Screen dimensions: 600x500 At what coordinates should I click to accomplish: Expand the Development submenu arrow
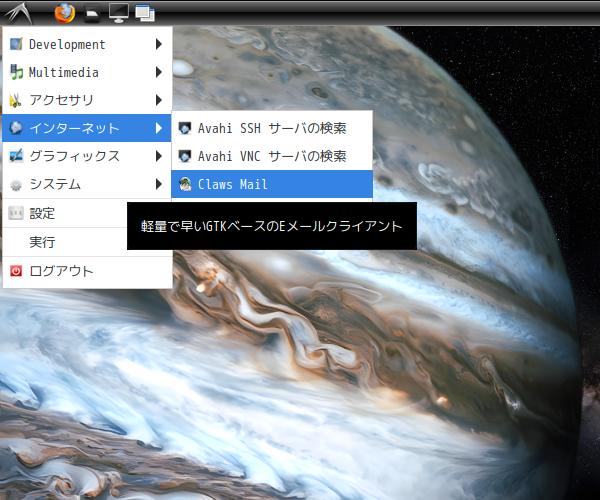(159, 44)
